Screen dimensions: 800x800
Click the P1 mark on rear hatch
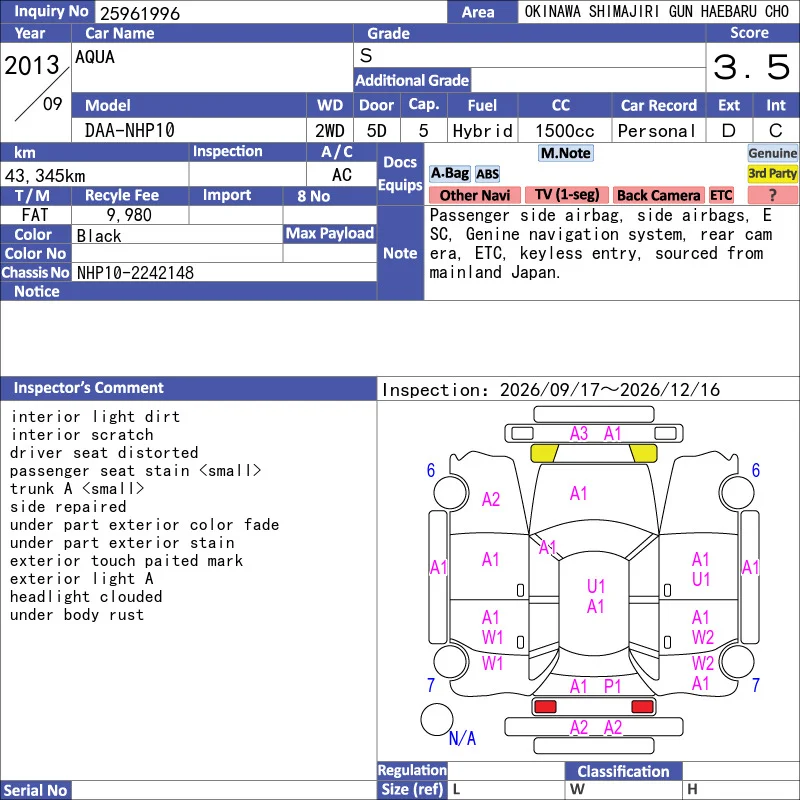pos(612,686)
